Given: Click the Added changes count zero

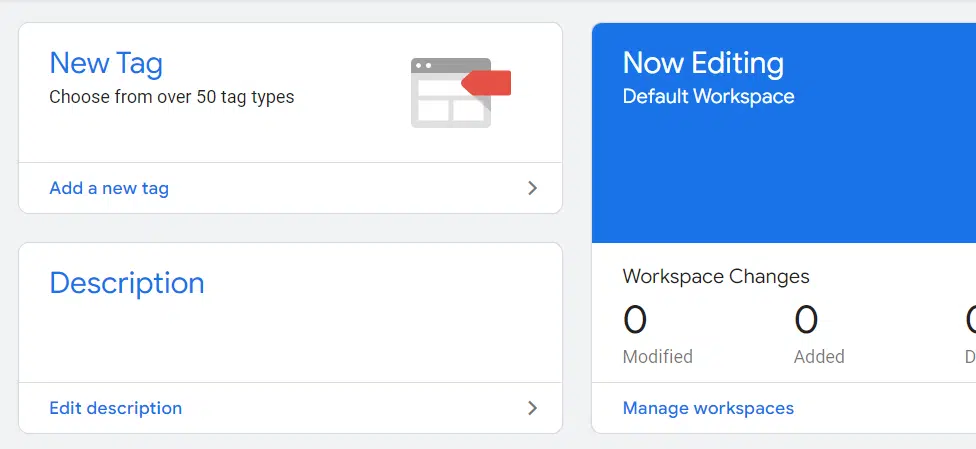Looking at the screenshot, I should point(806,321).
